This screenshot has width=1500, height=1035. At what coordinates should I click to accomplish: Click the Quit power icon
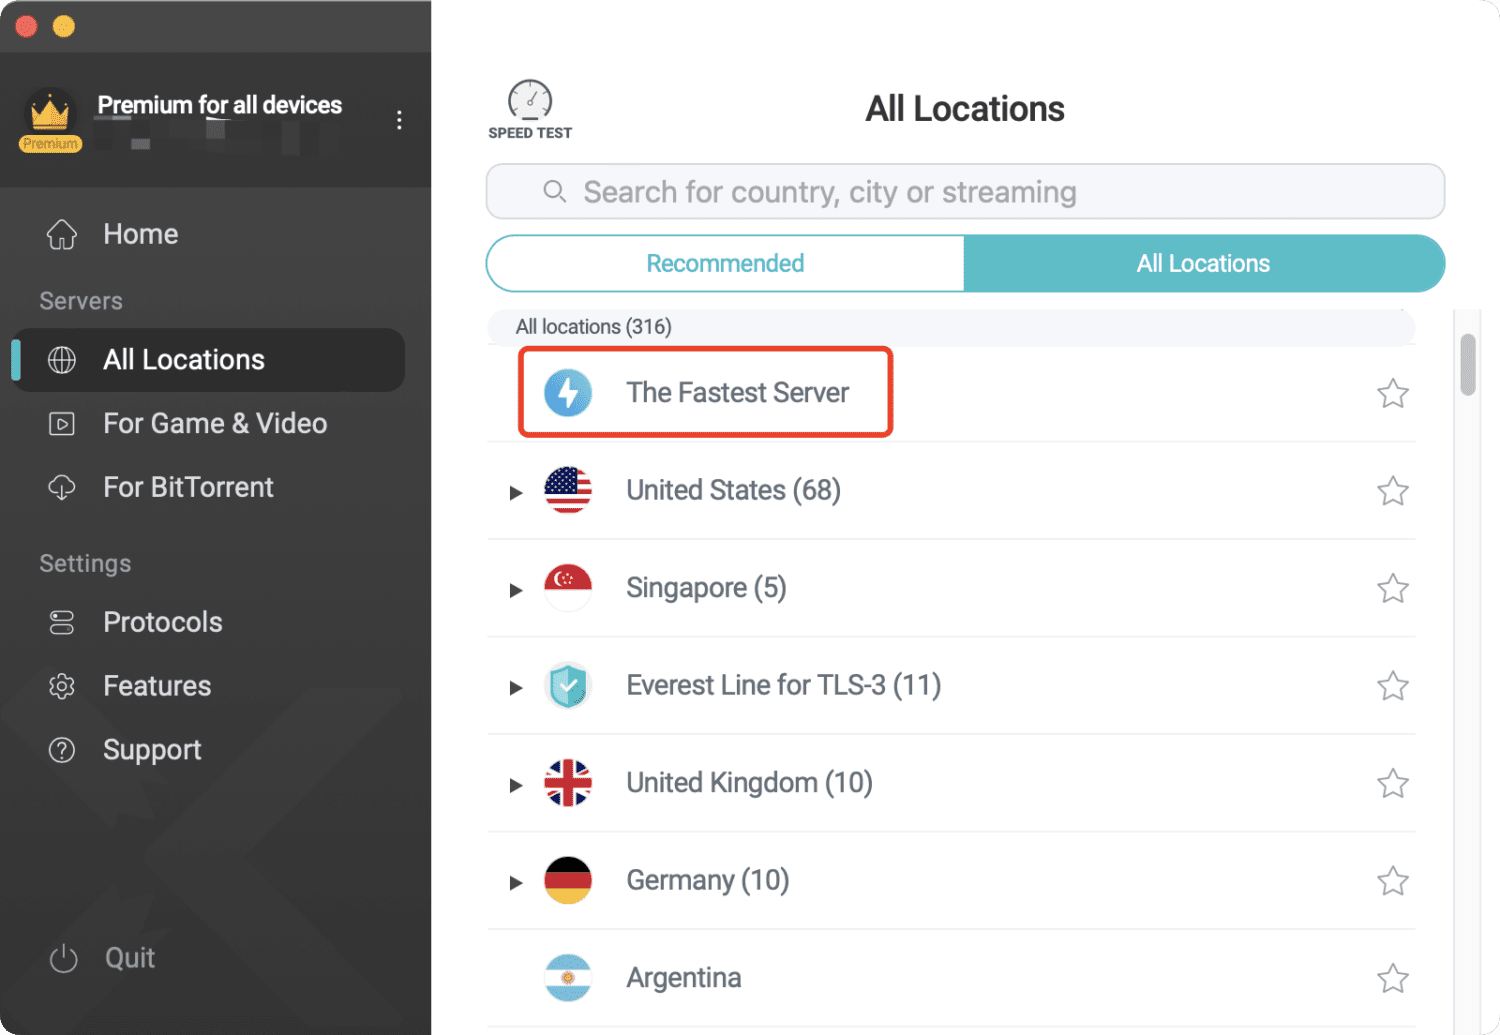(x=63, y=958)
